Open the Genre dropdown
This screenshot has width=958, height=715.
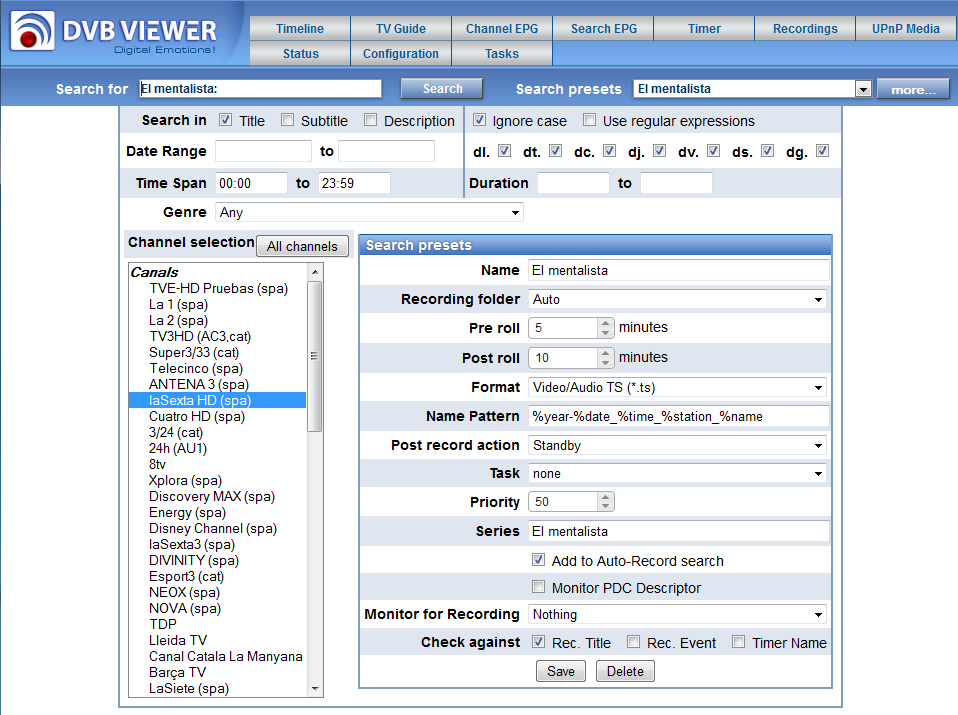(x=369, y=212)
